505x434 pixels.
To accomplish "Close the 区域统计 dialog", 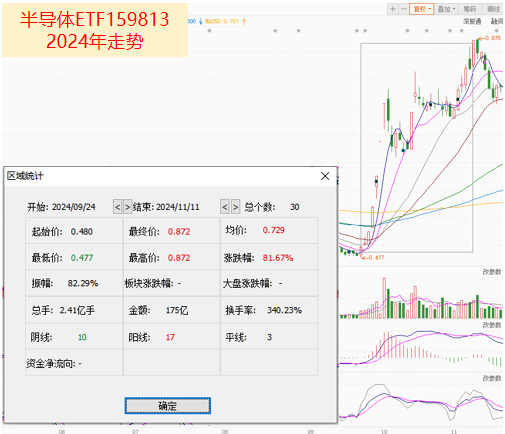I will tap(325, 176).
